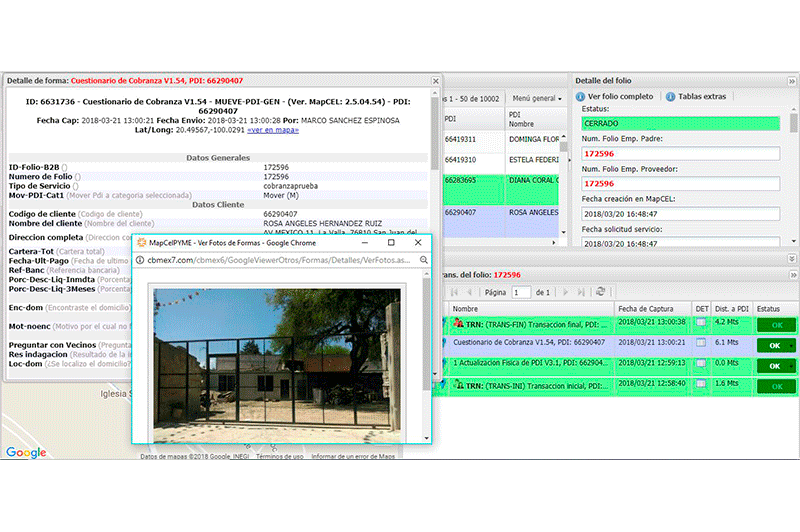Go to next page in transactions grid

click(x=565, y=292)
